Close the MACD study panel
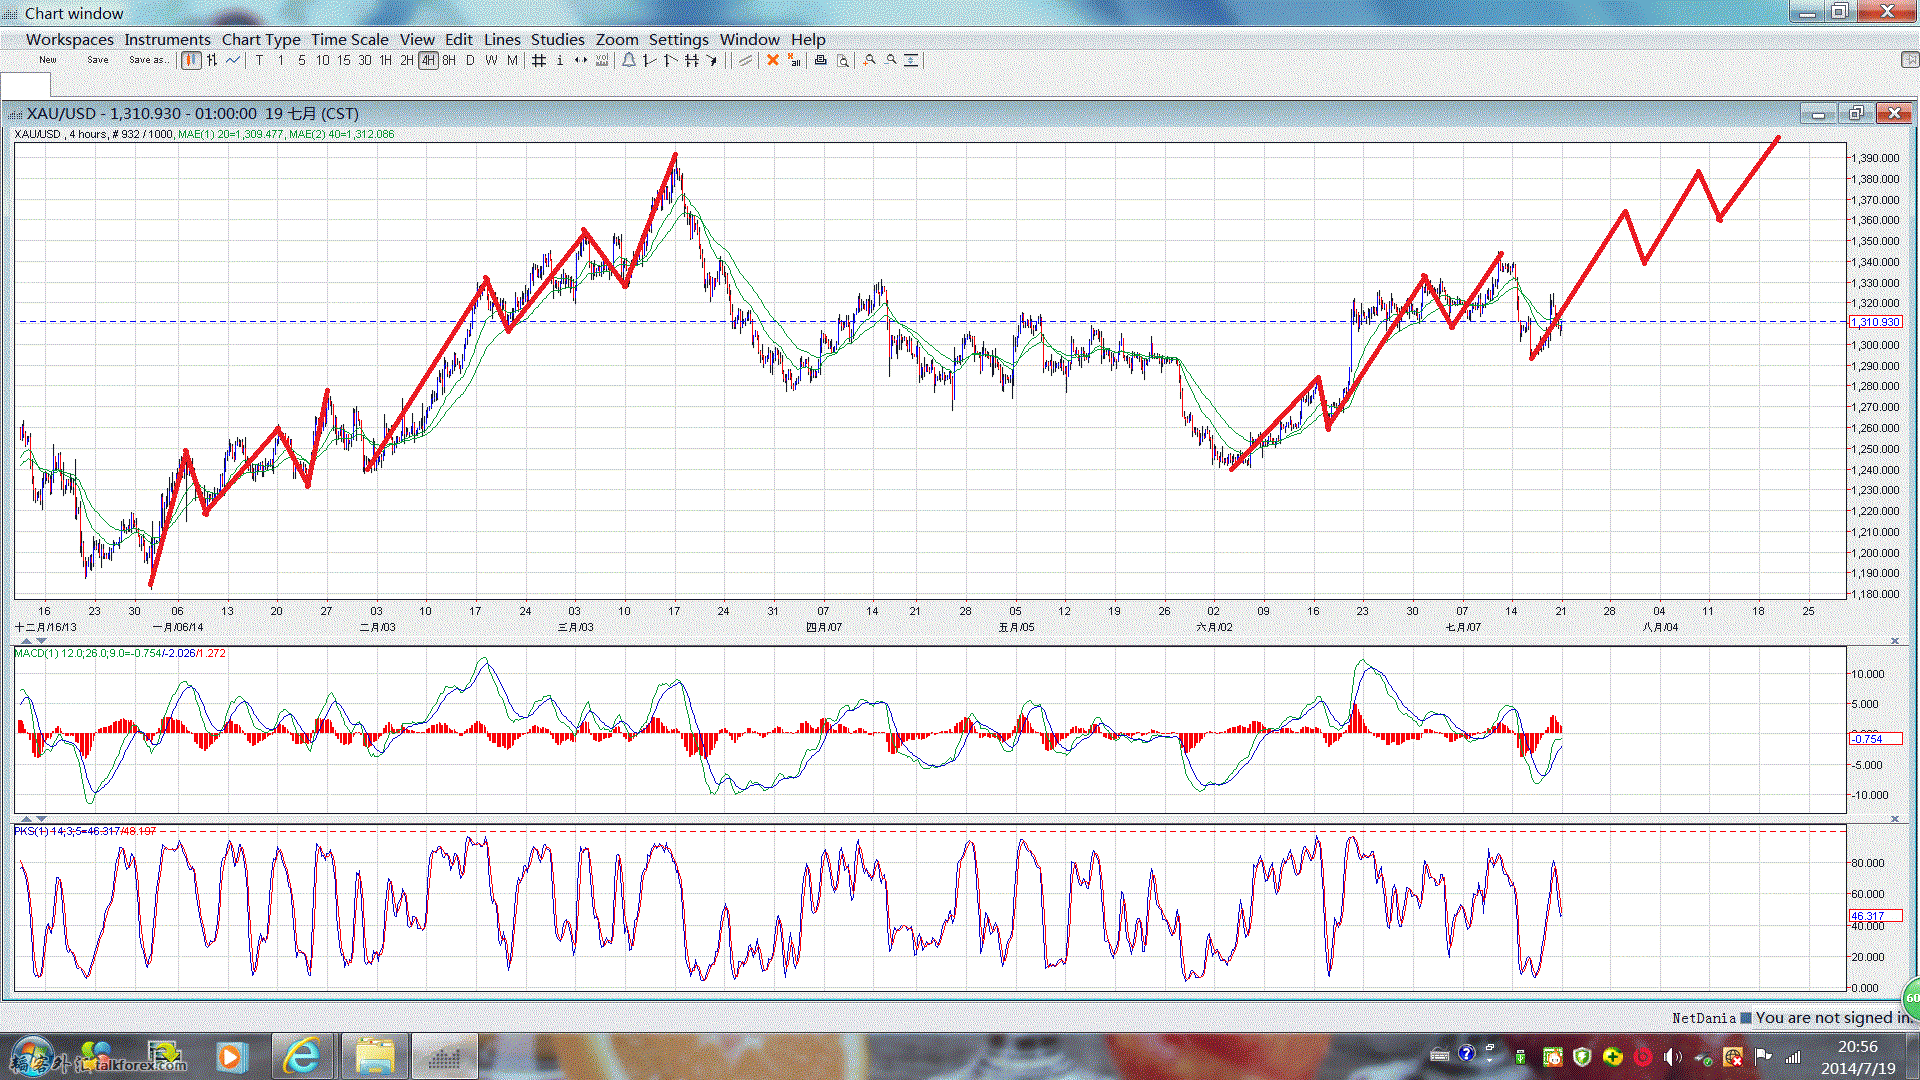 (x=1894, y=640)
